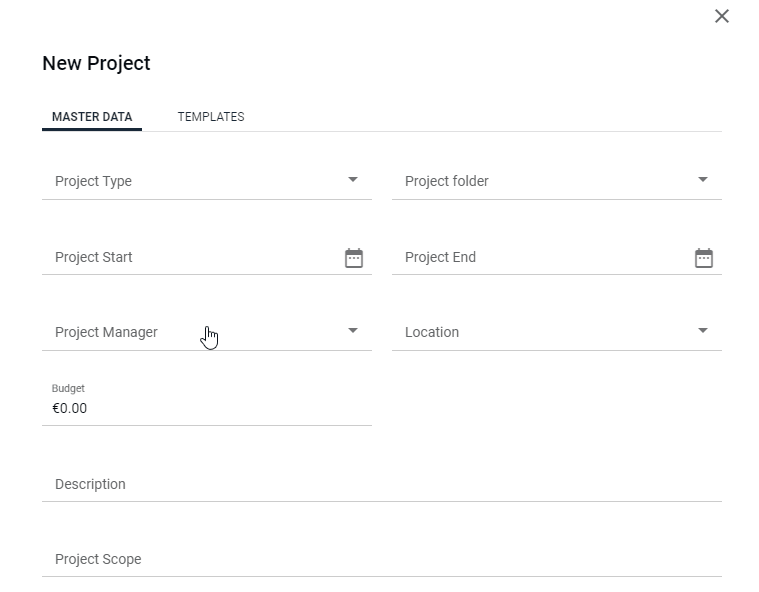Click the Project Start date field
The image size is (759, 592).
tap(194, 257)
